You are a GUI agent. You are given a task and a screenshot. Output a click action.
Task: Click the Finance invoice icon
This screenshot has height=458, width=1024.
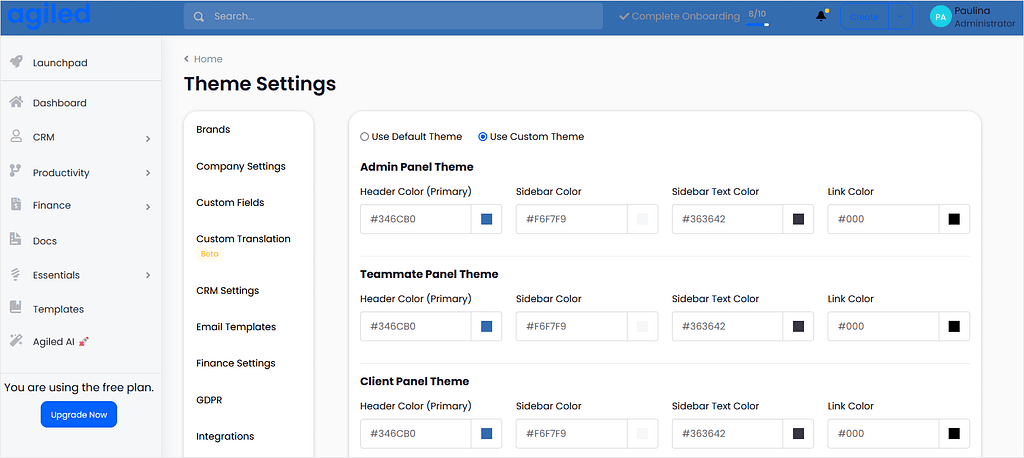[x=16, y=204]
